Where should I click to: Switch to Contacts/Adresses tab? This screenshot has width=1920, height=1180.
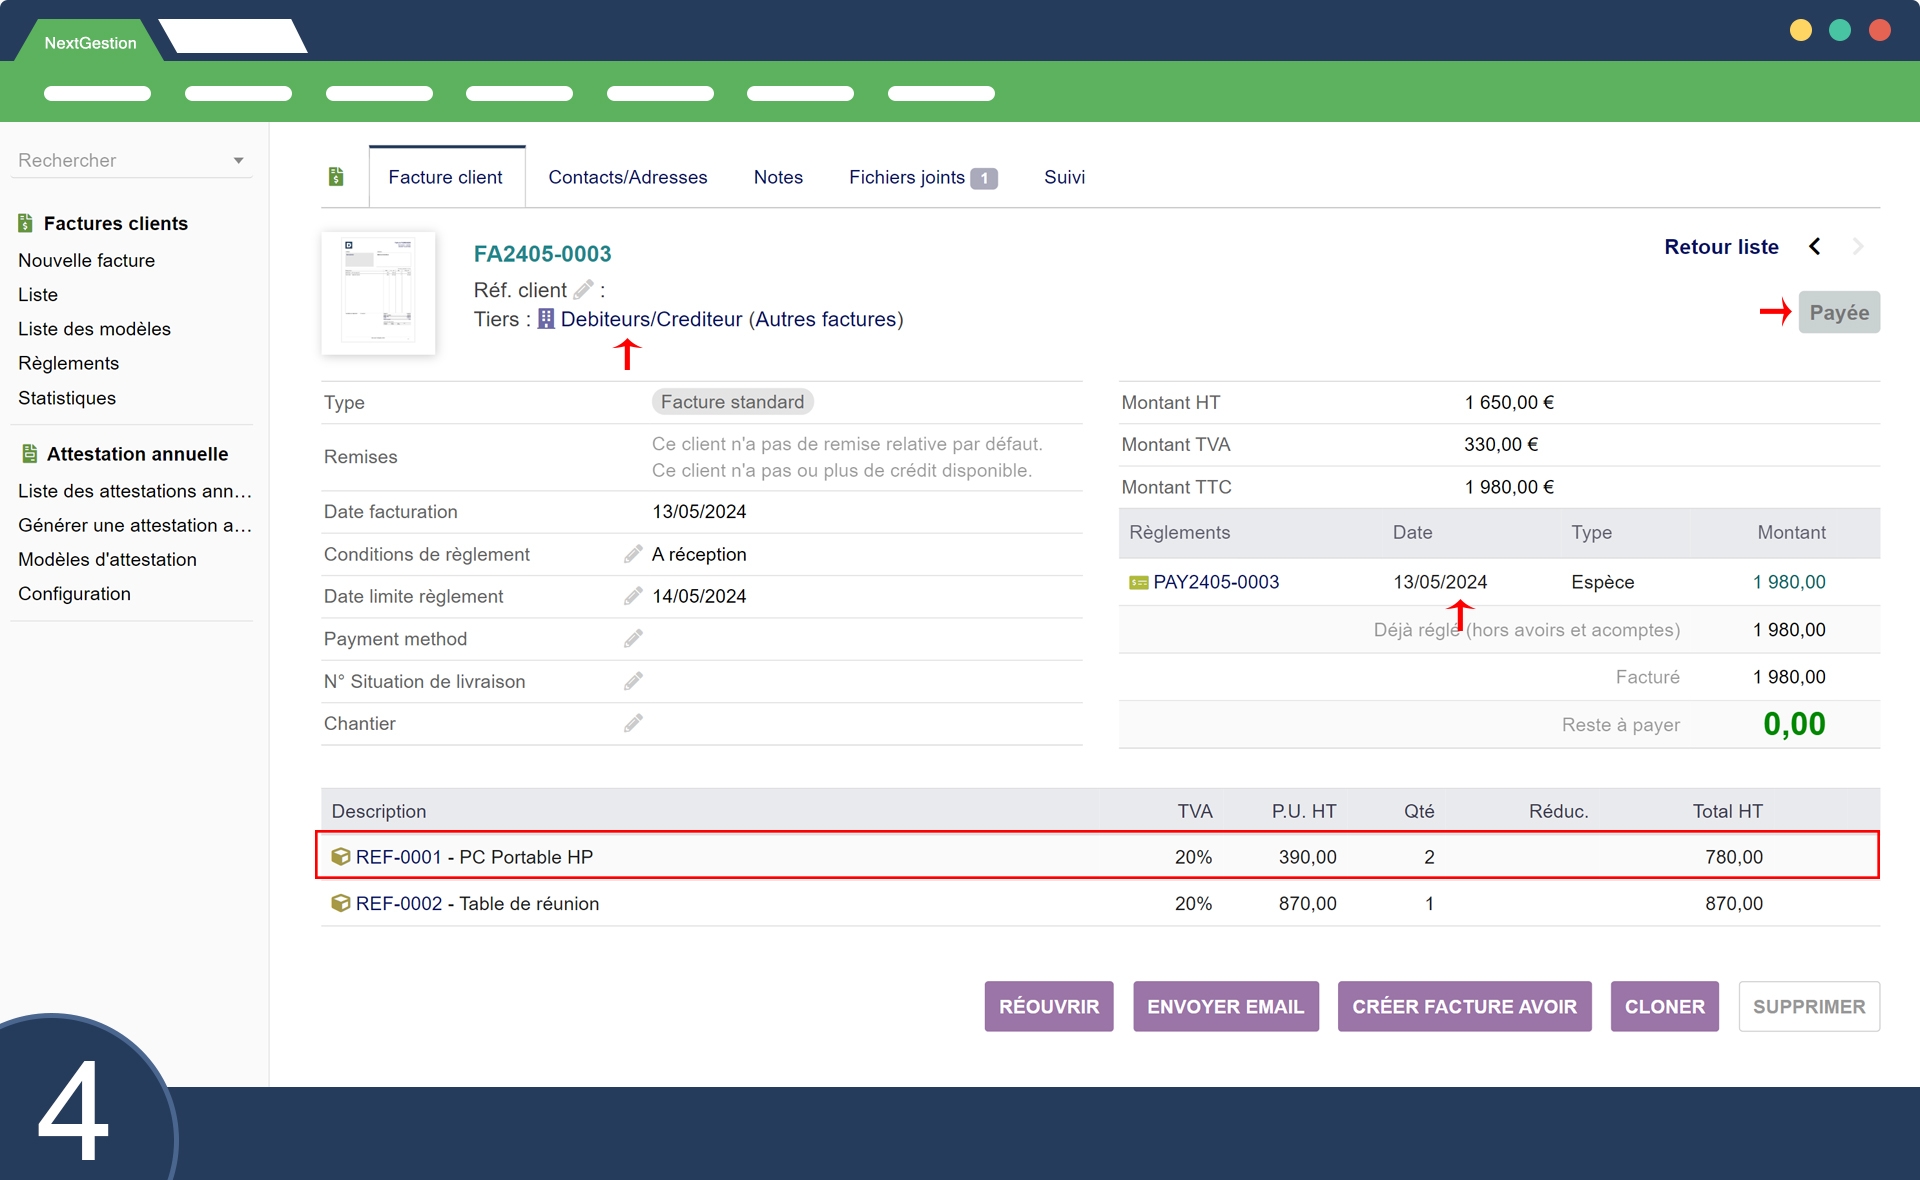(x=627, y=177)
